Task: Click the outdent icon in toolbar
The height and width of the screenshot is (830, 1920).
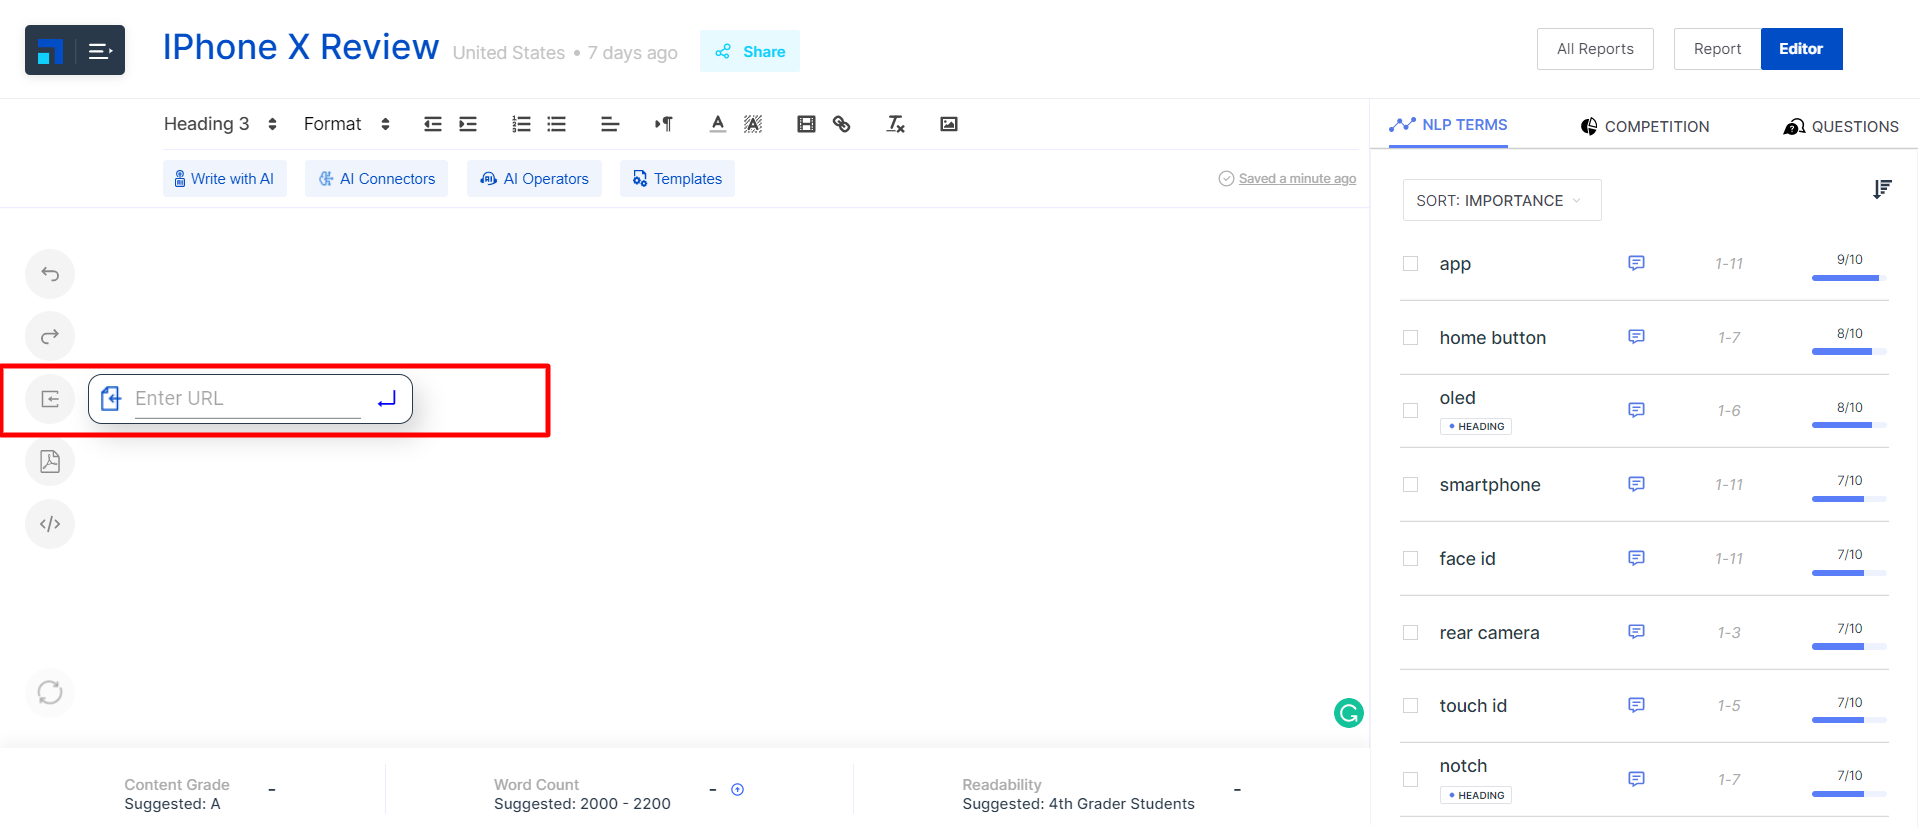Action: [x=432, y=124]
